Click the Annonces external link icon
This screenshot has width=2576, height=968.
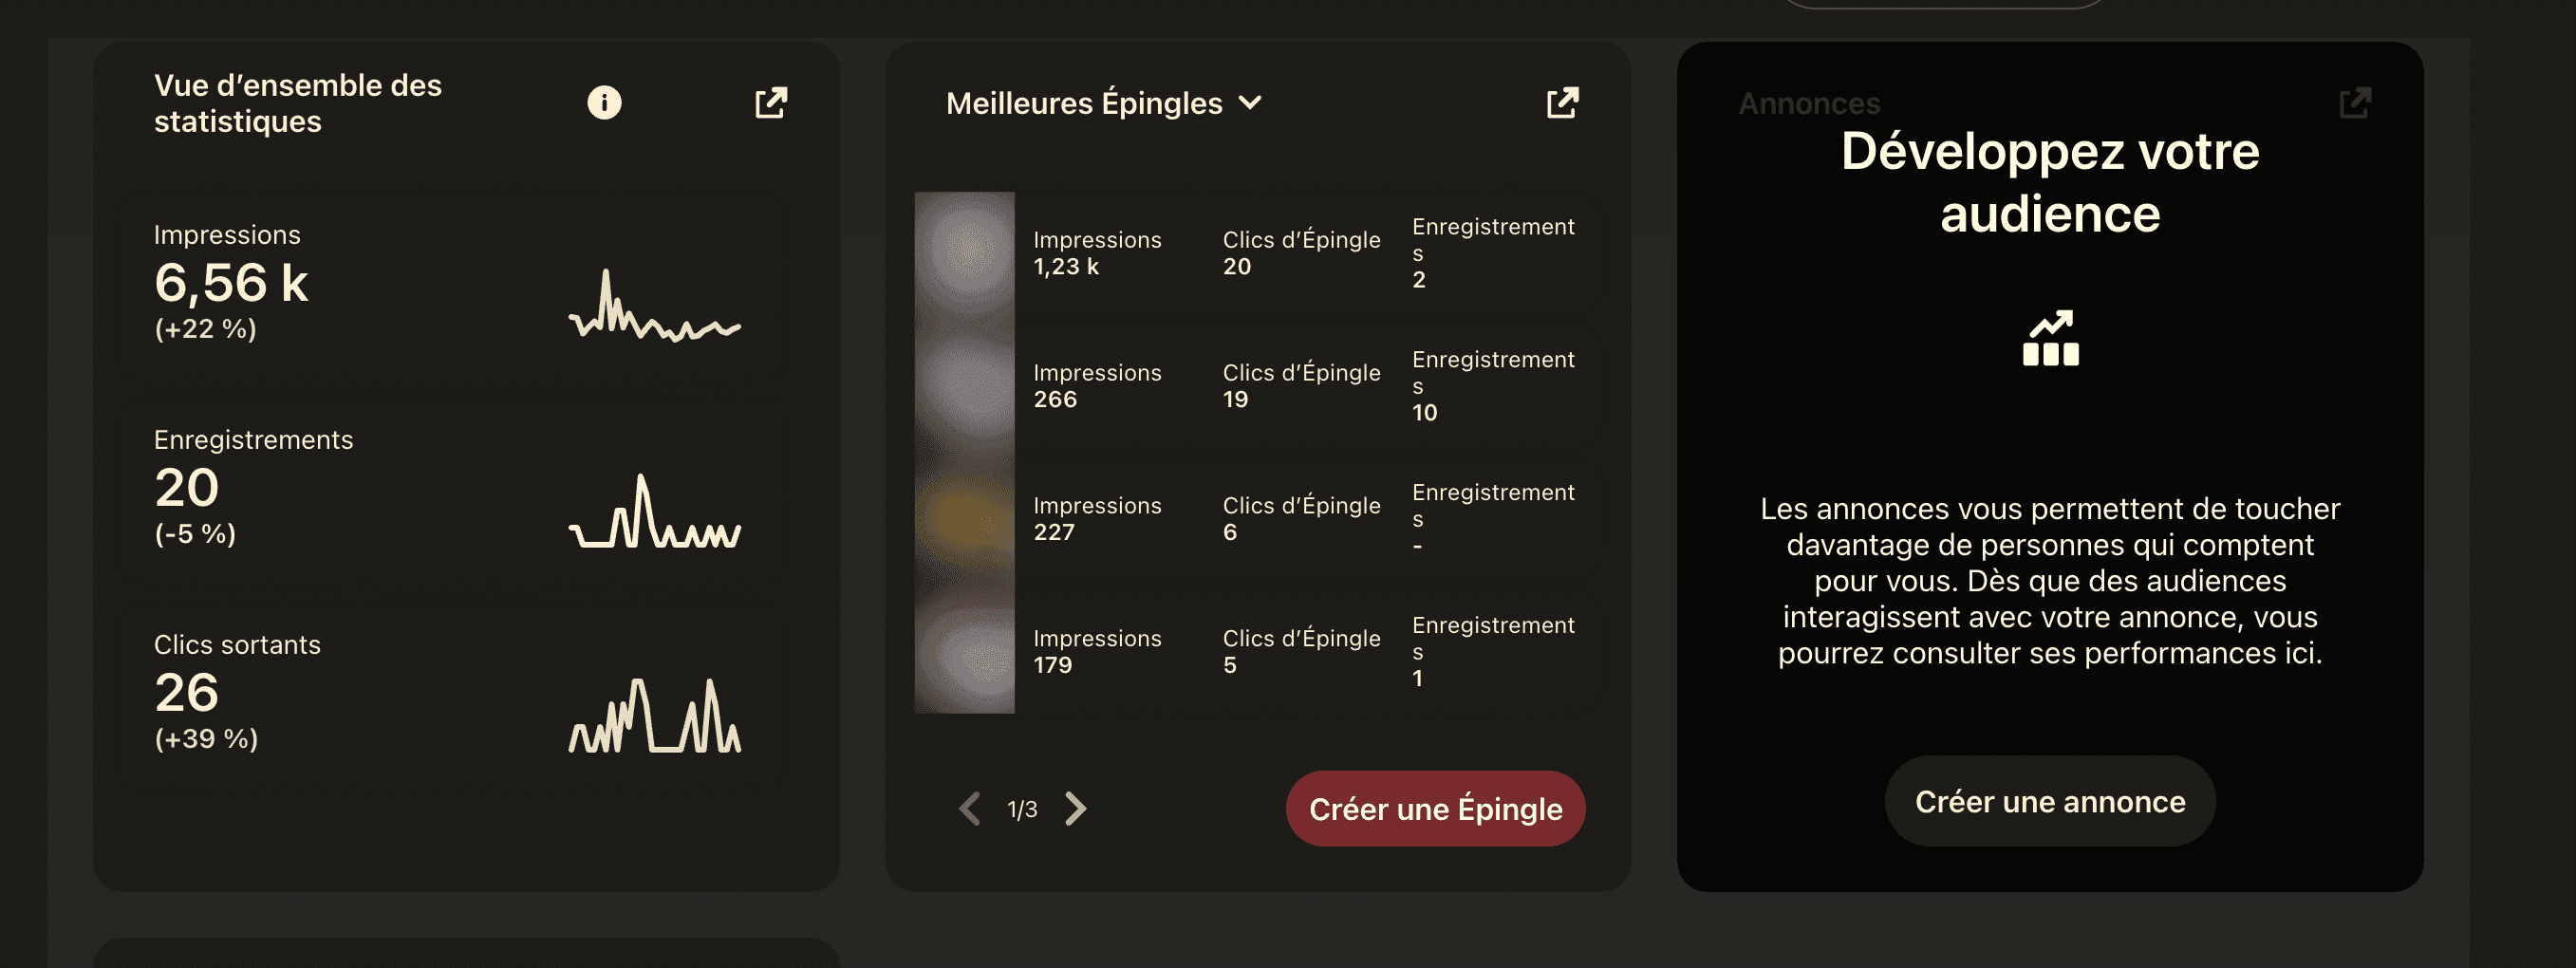click(x=2355, y=102)
